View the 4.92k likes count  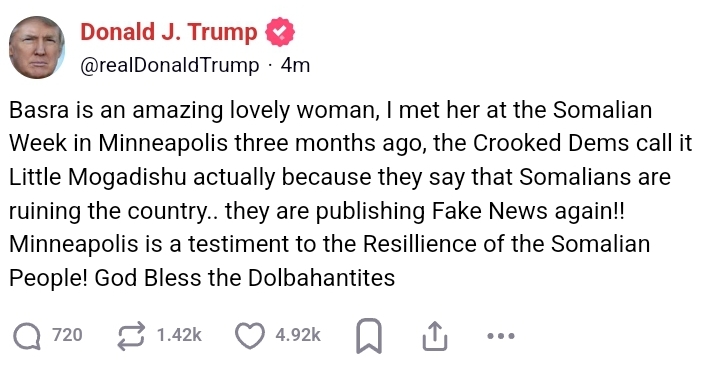298,335
